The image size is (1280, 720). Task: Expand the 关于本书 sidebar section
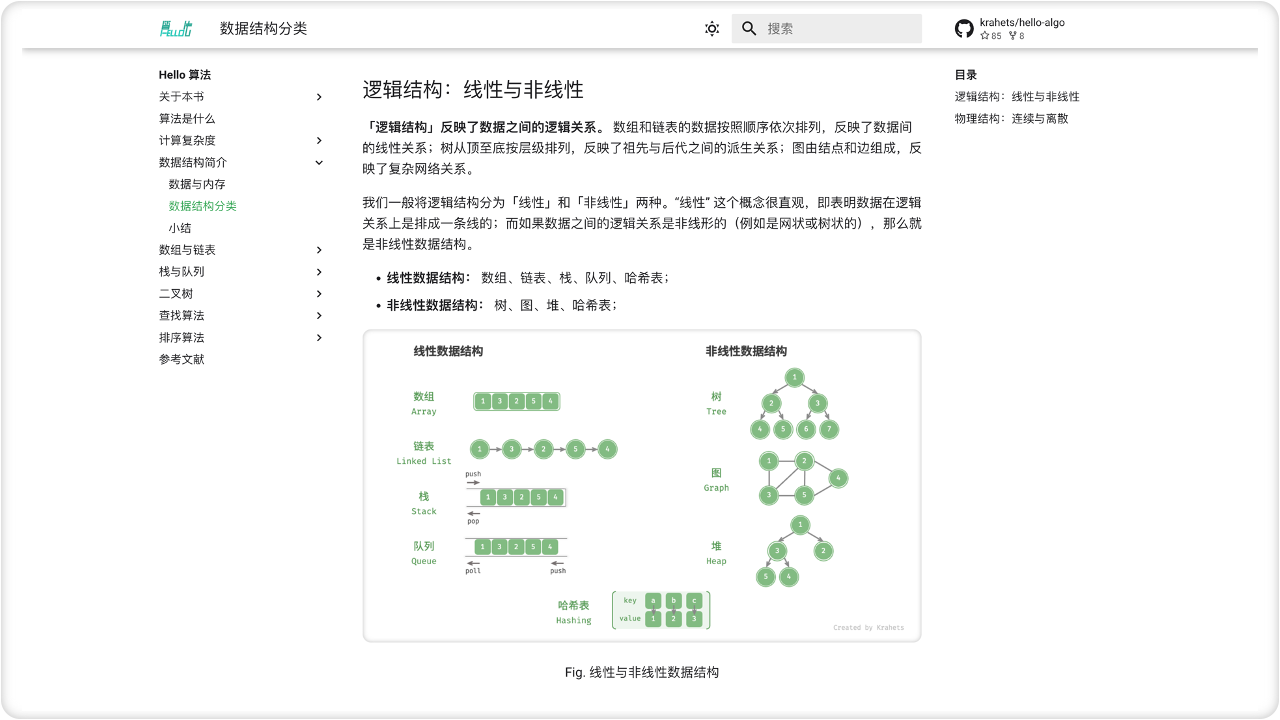tap(319, 97)
